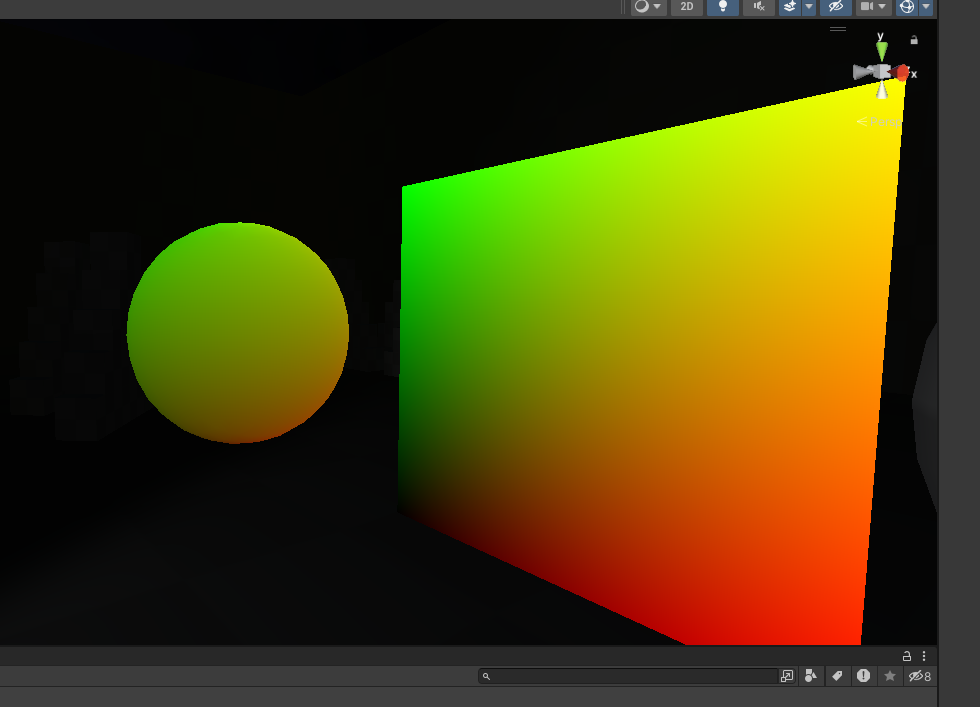Toggle hidden packages visibility count 8

tap(919, 676)
